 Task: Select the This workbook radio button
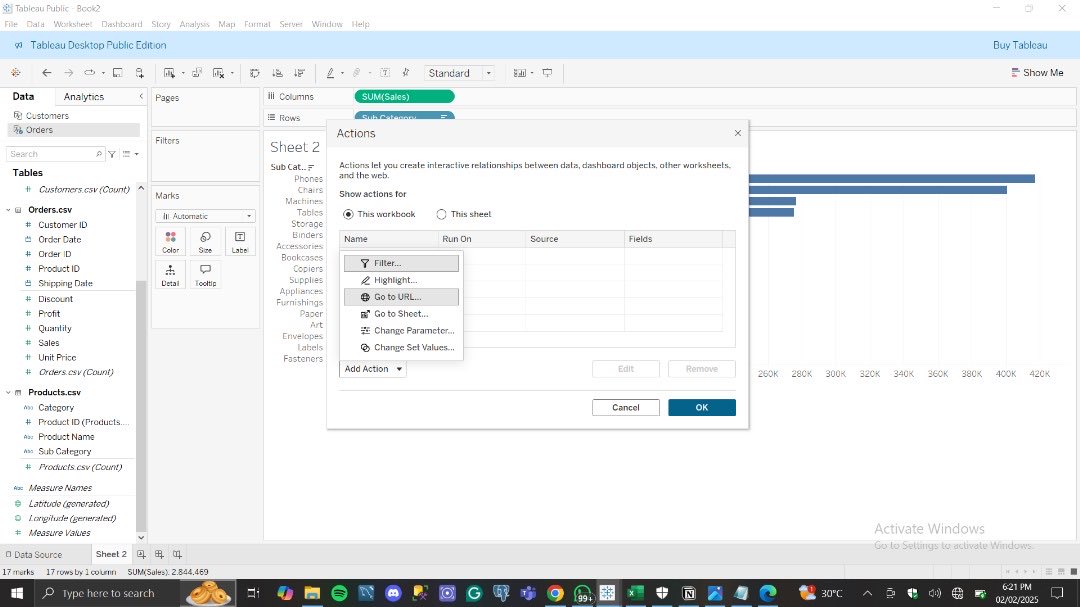(349, 214)
